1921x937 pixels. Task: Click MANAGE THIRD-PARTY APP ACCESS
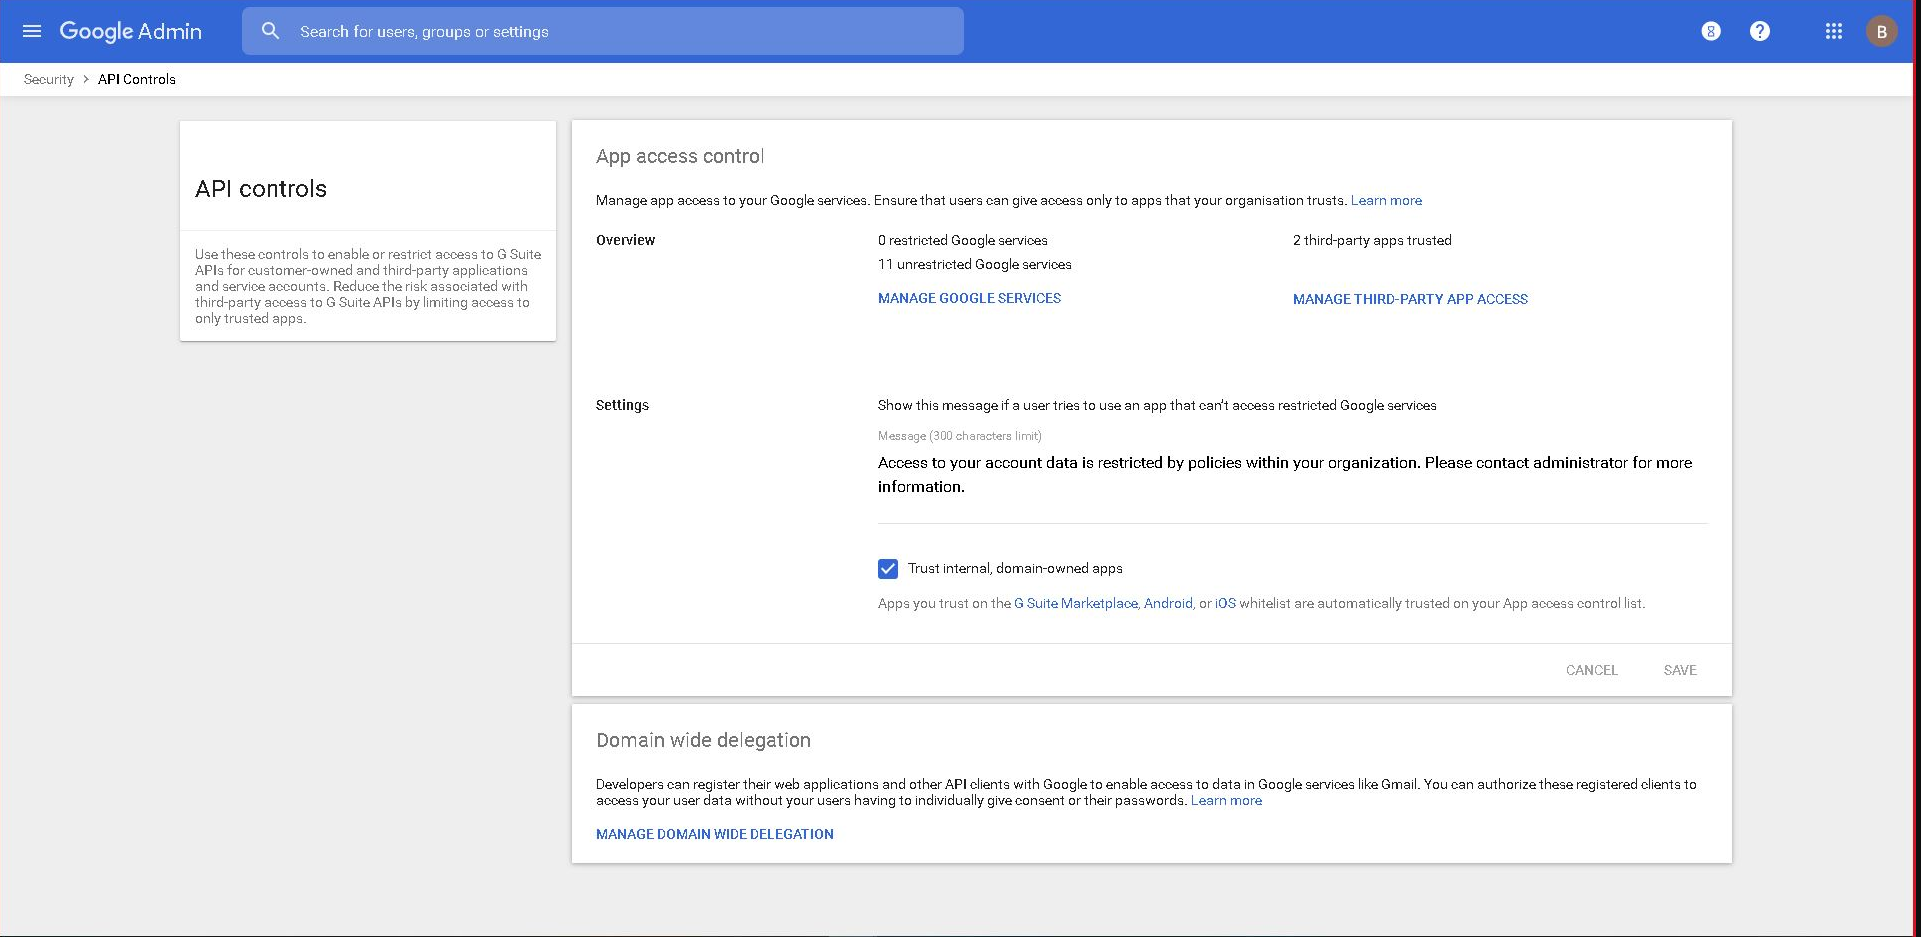pyautogui.click(x=1410, y=298)
